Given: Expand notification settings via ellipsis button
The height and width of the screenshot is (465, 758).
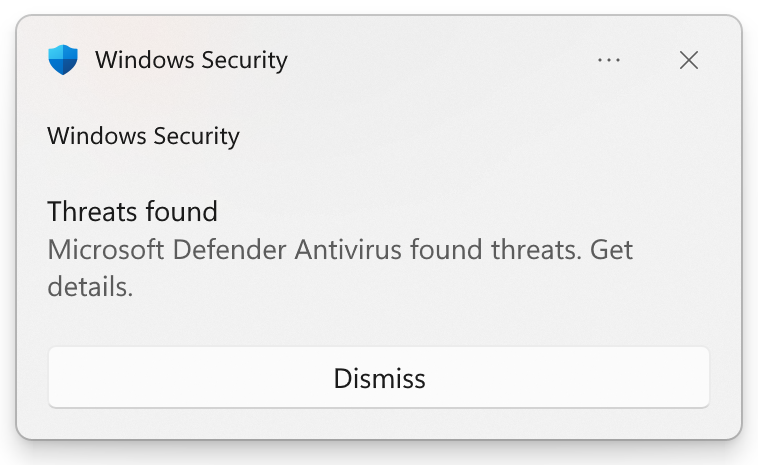Looking at the screenshot, I should 609,60.
